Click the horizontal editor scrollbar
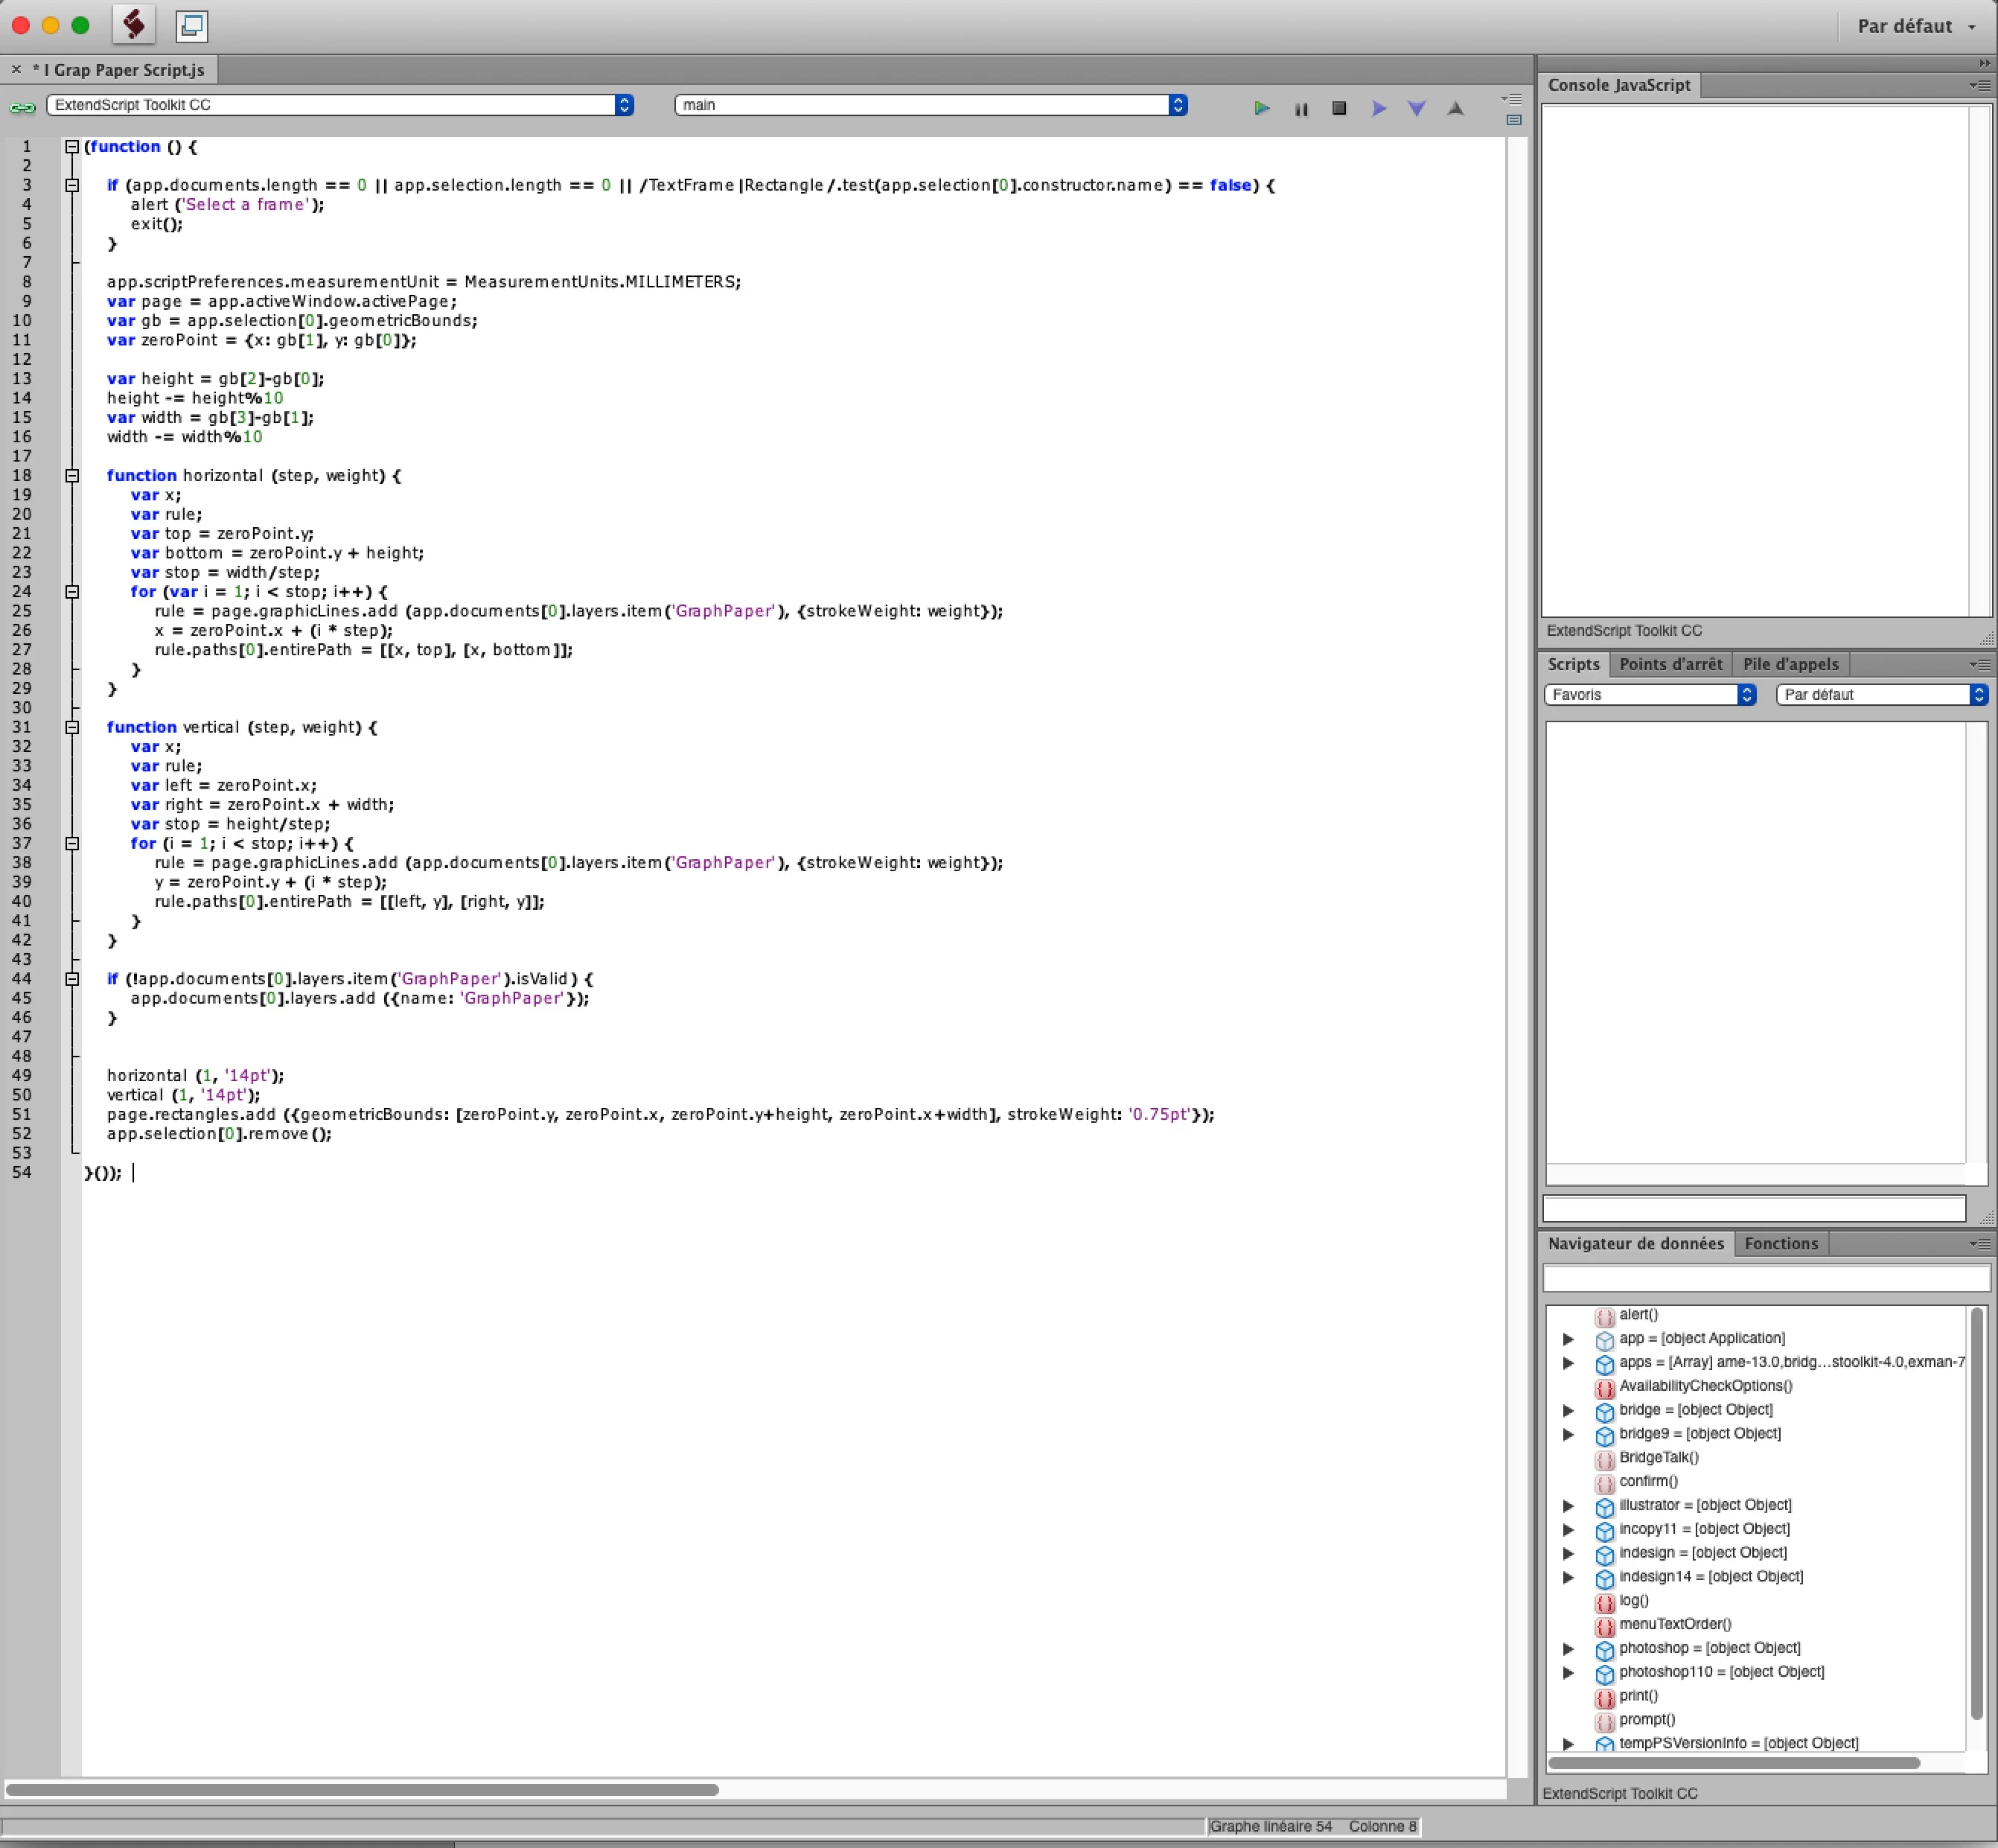The width and height of the screenshot is (1998, 1848). coord(362,1789)
